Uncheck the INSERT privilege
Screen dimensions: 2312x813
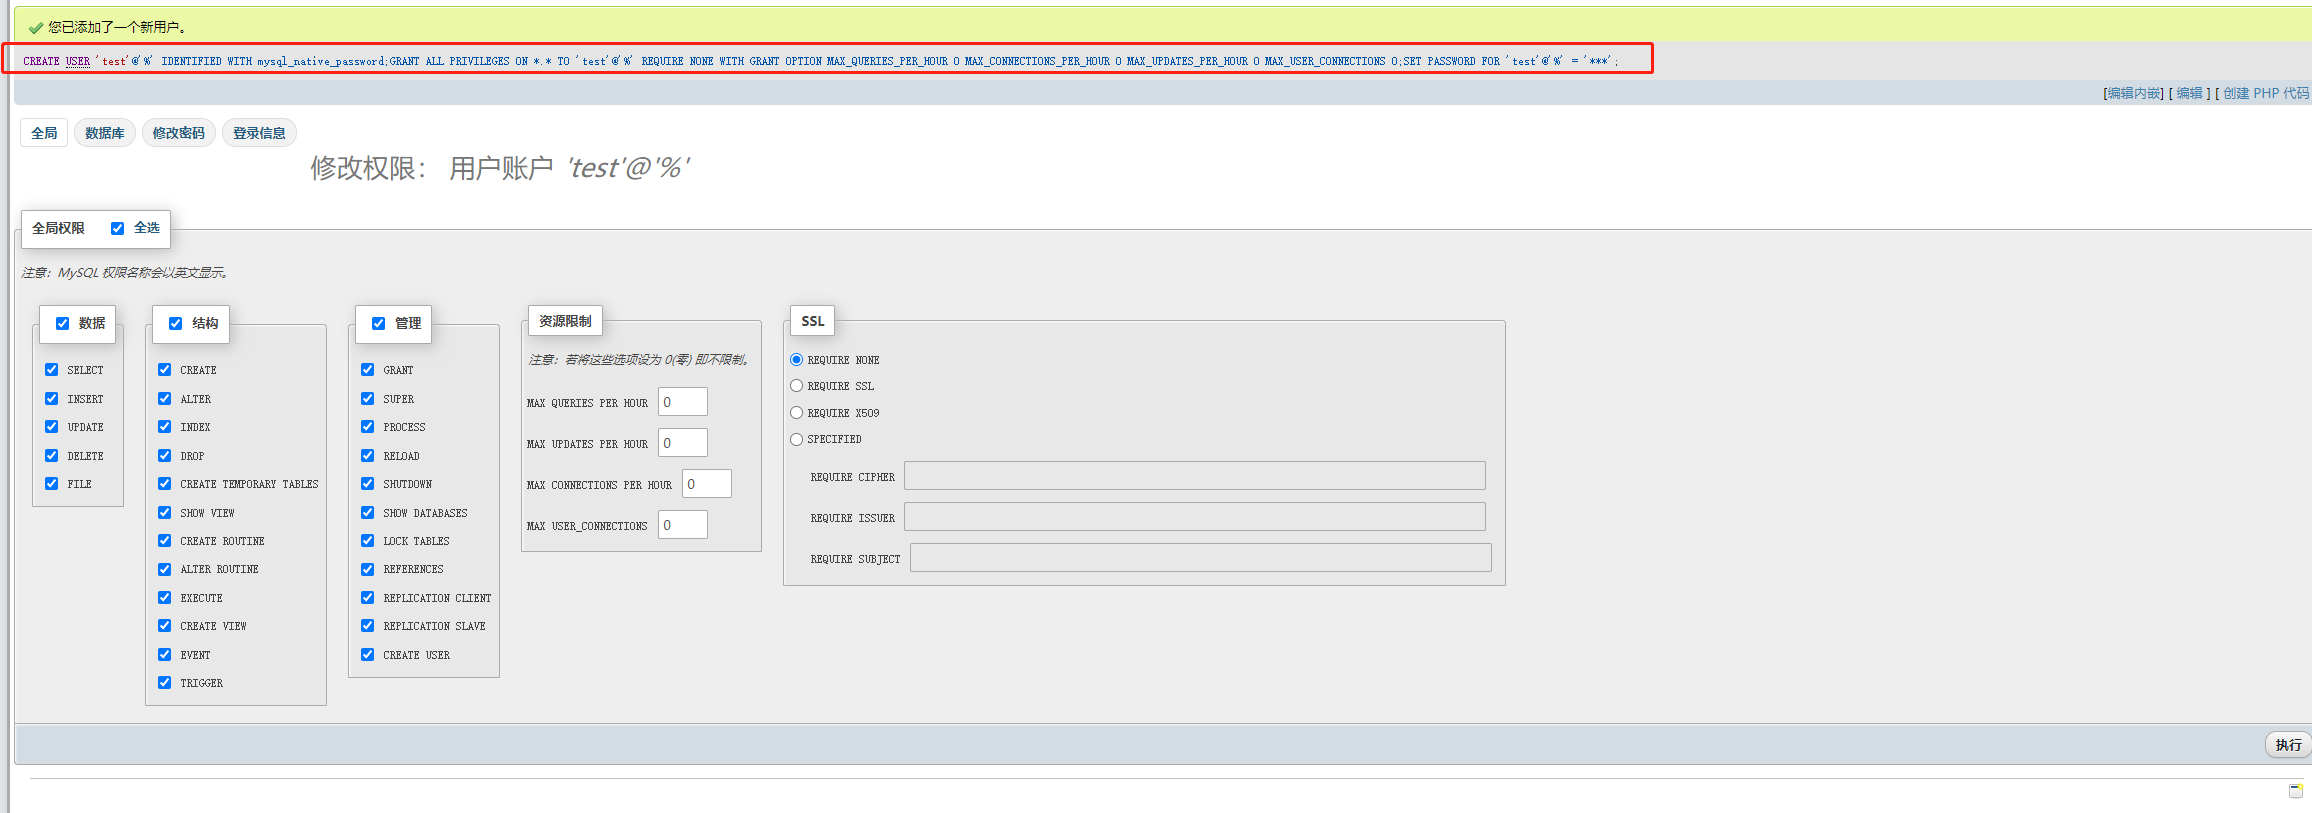(51, 398)
